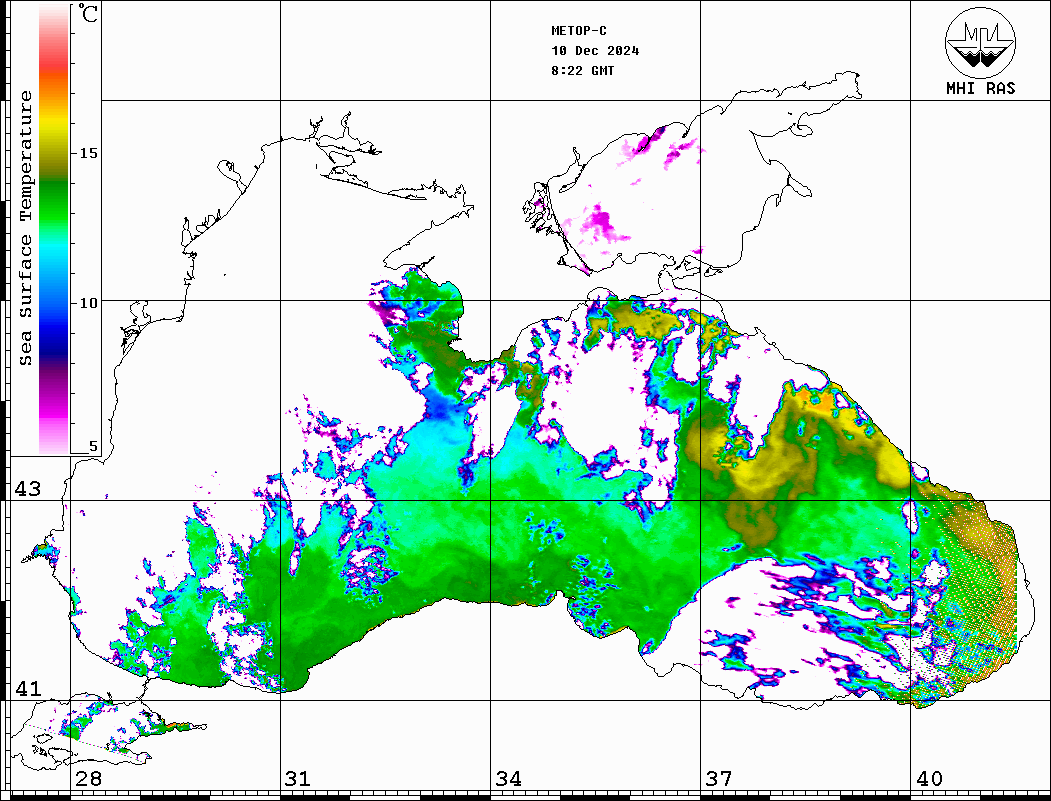Viewport: 1051px width, 801px height.
Task: Click the METOP-C satellite label
Action: [x=578, y=31]
